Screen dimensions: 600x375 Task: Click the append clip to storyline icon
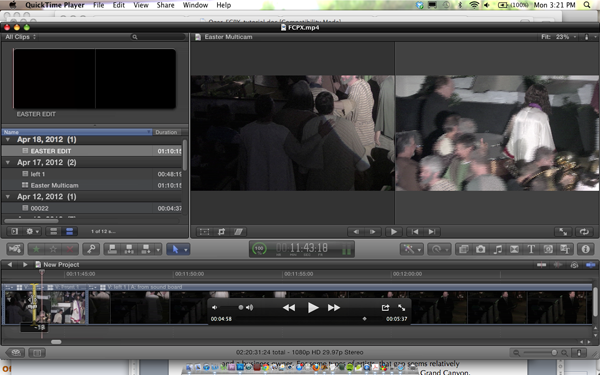(146, 249)
